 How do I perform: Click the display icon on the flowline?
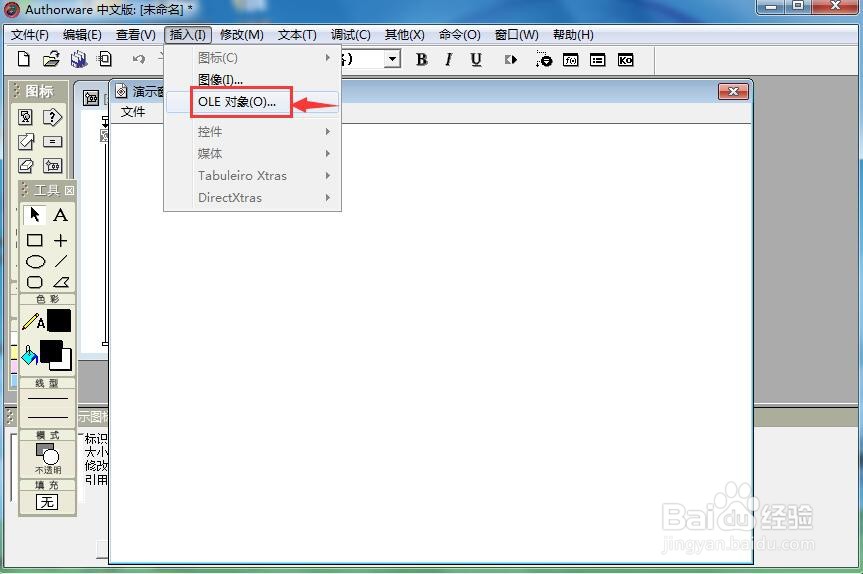point(104,135)
